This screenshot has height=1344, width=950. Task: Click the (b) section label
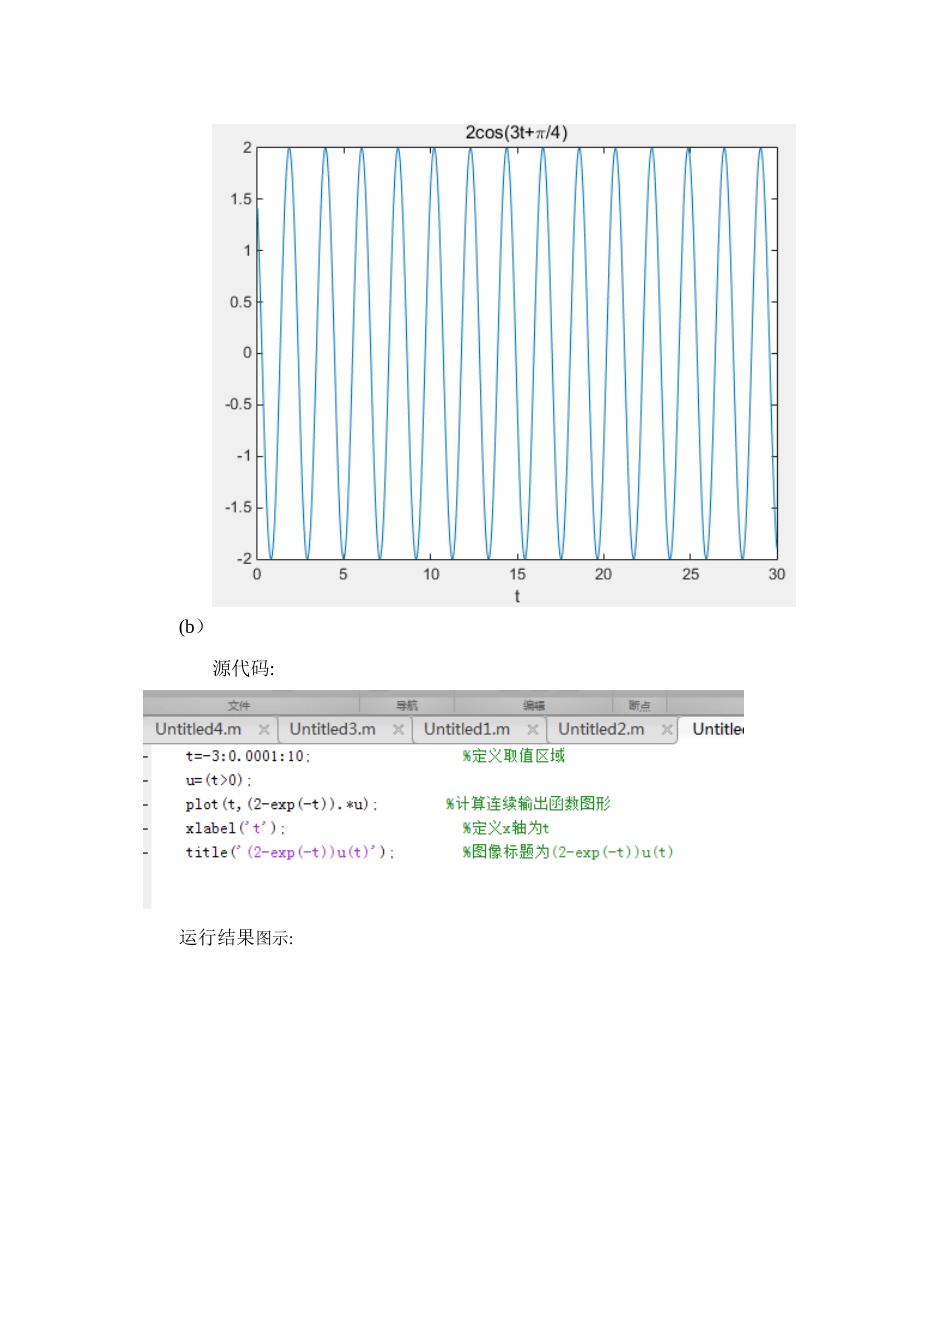191,627
